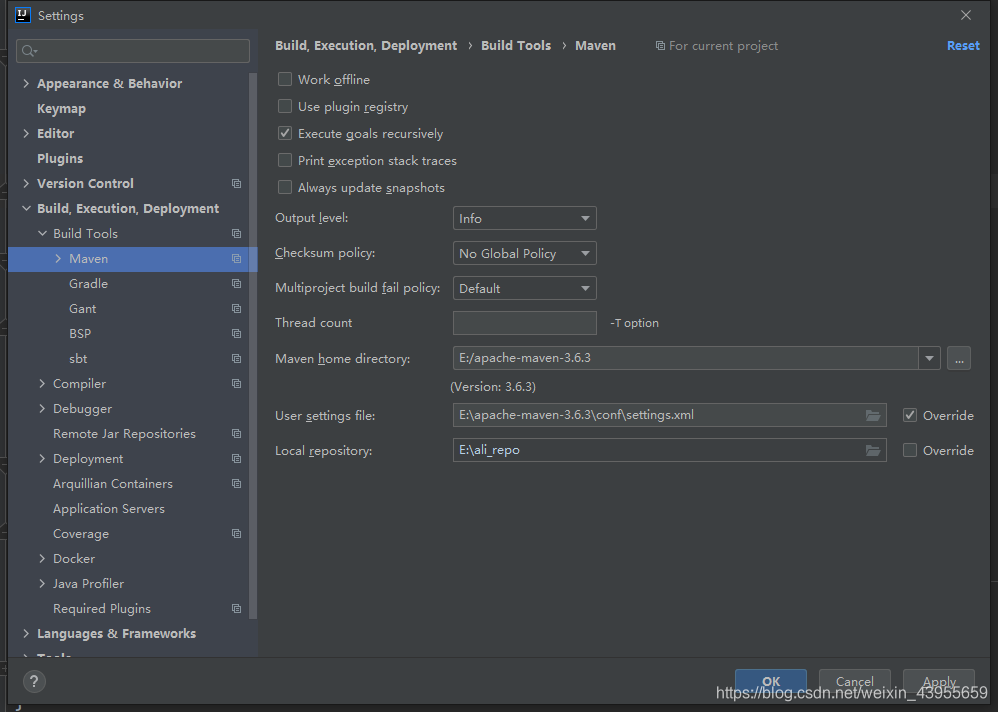Image resolution: width=998 pixels, height=712 pixels.
Task: Click the project-level icon beside Gradle
Action: coord(237,283)
